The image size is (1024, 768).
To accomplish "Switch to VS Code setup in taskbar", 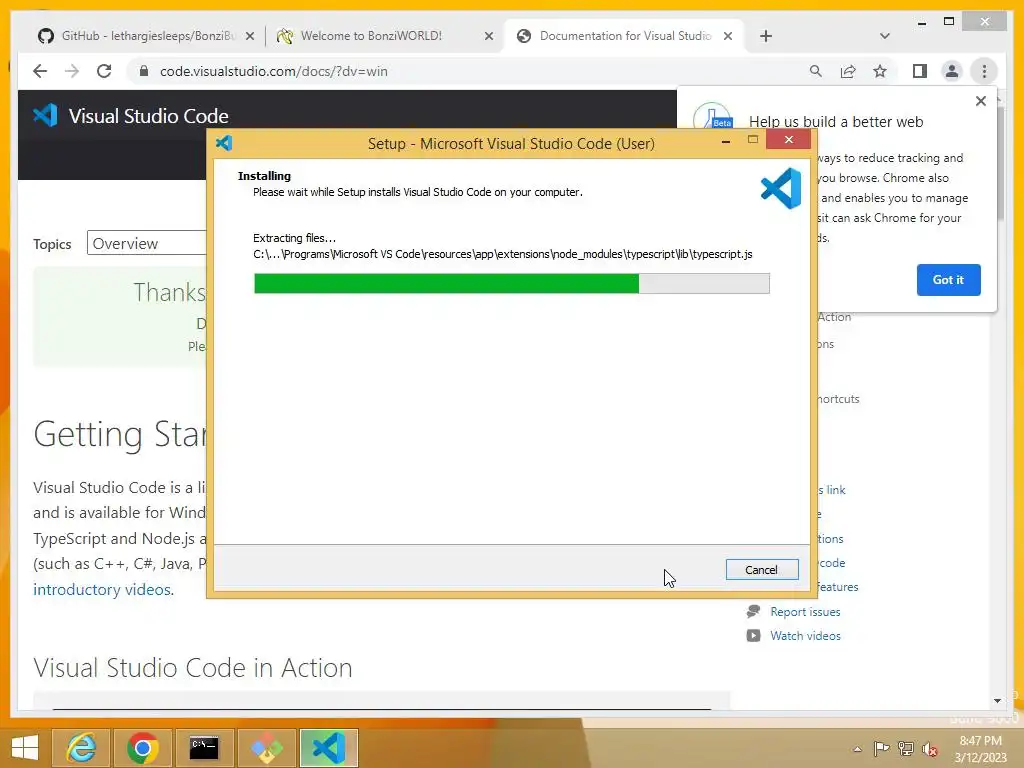I will click(329, 748).
